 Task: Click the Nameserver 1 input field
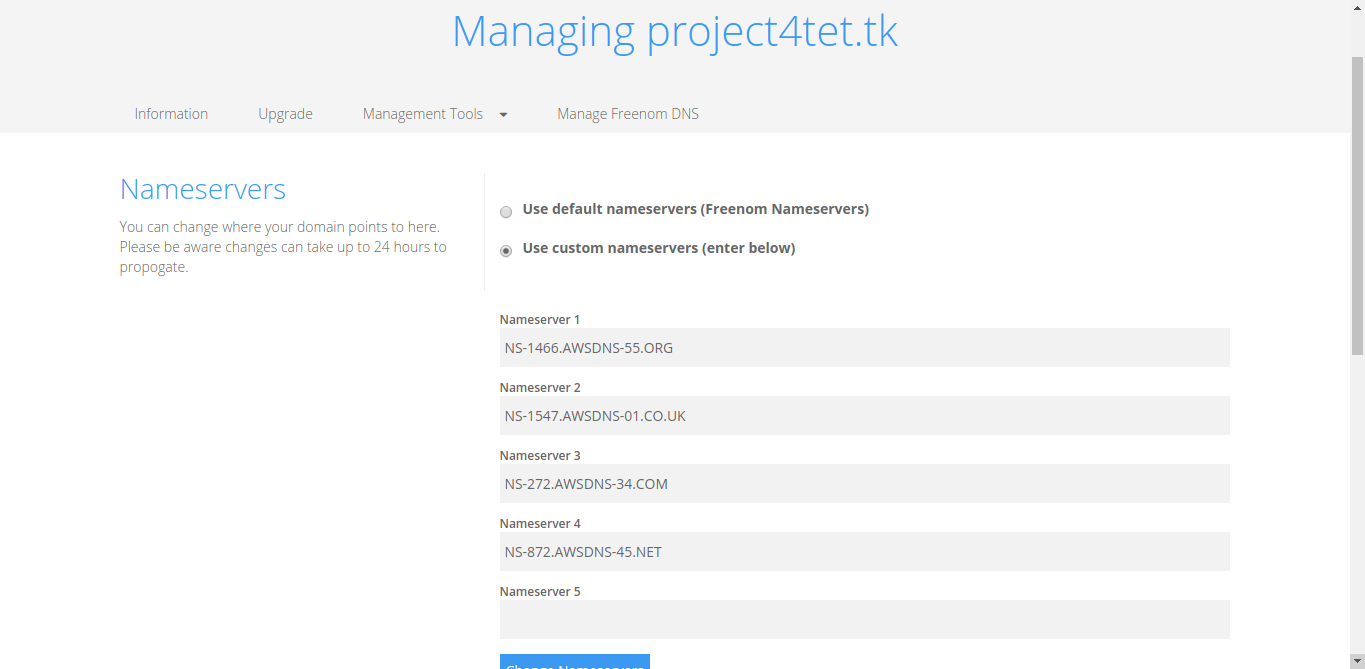[x=864, y=348]
